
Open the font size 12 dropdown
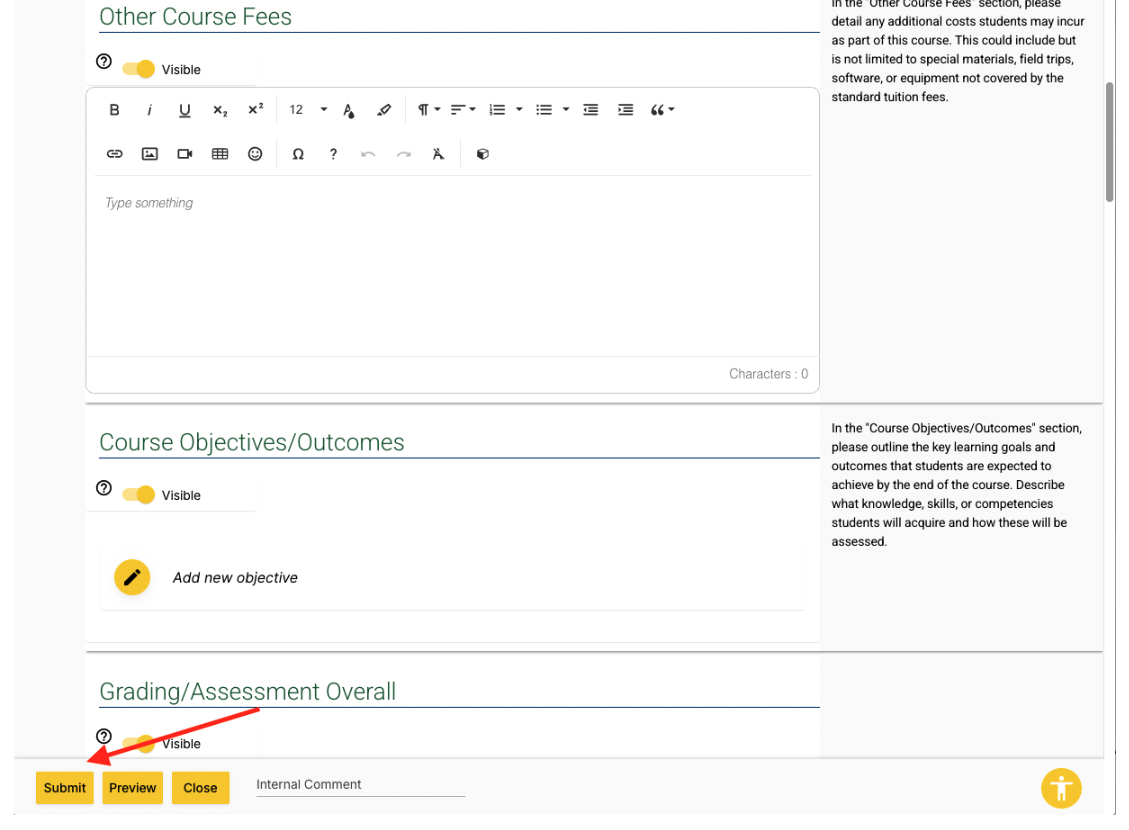click(x=307, y=110)
